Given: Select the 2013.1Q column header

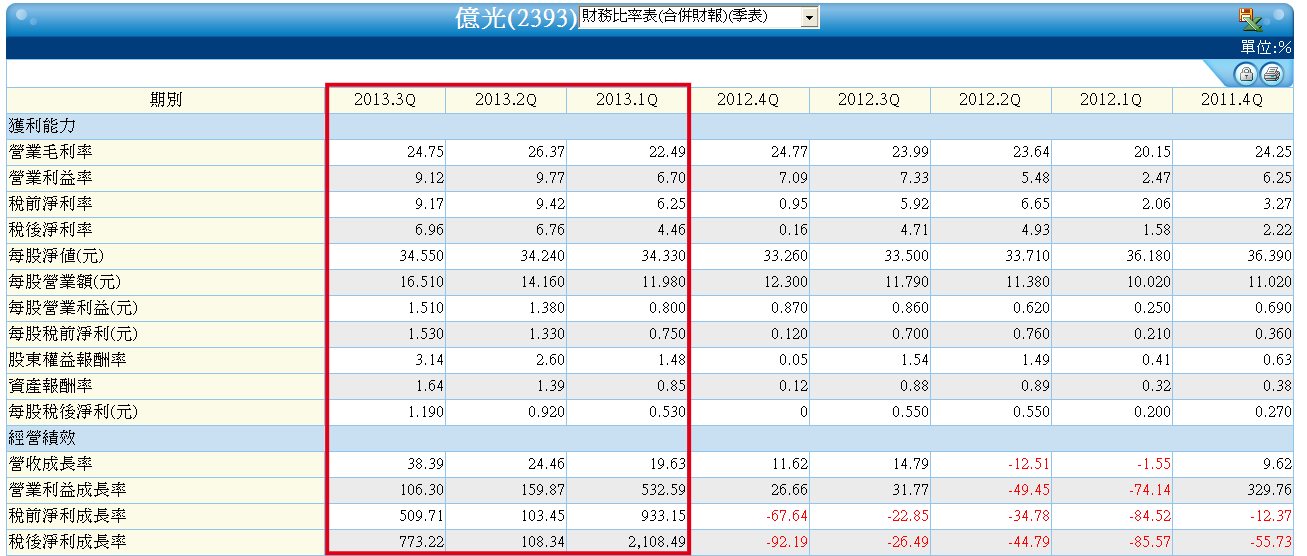Looking at the screenshot, I should point(627,100).
